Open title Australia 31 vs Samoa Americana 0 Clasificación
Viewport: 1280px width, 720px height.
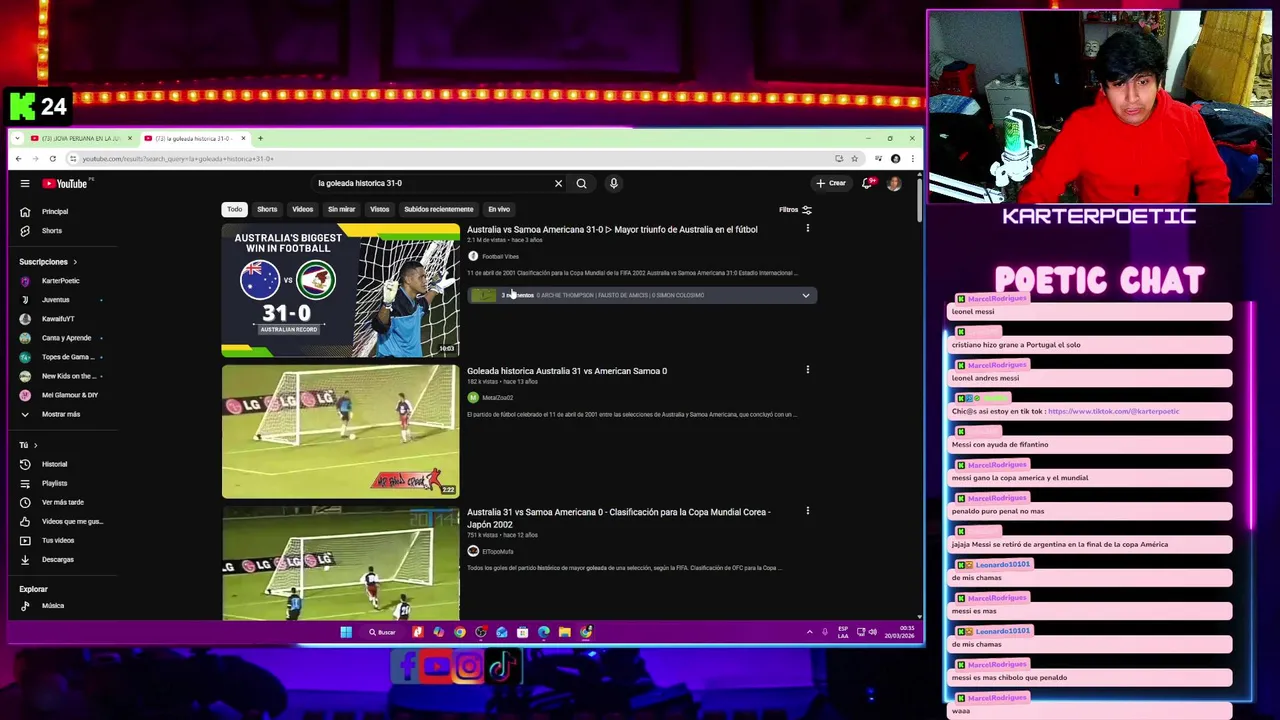(618, 518)
